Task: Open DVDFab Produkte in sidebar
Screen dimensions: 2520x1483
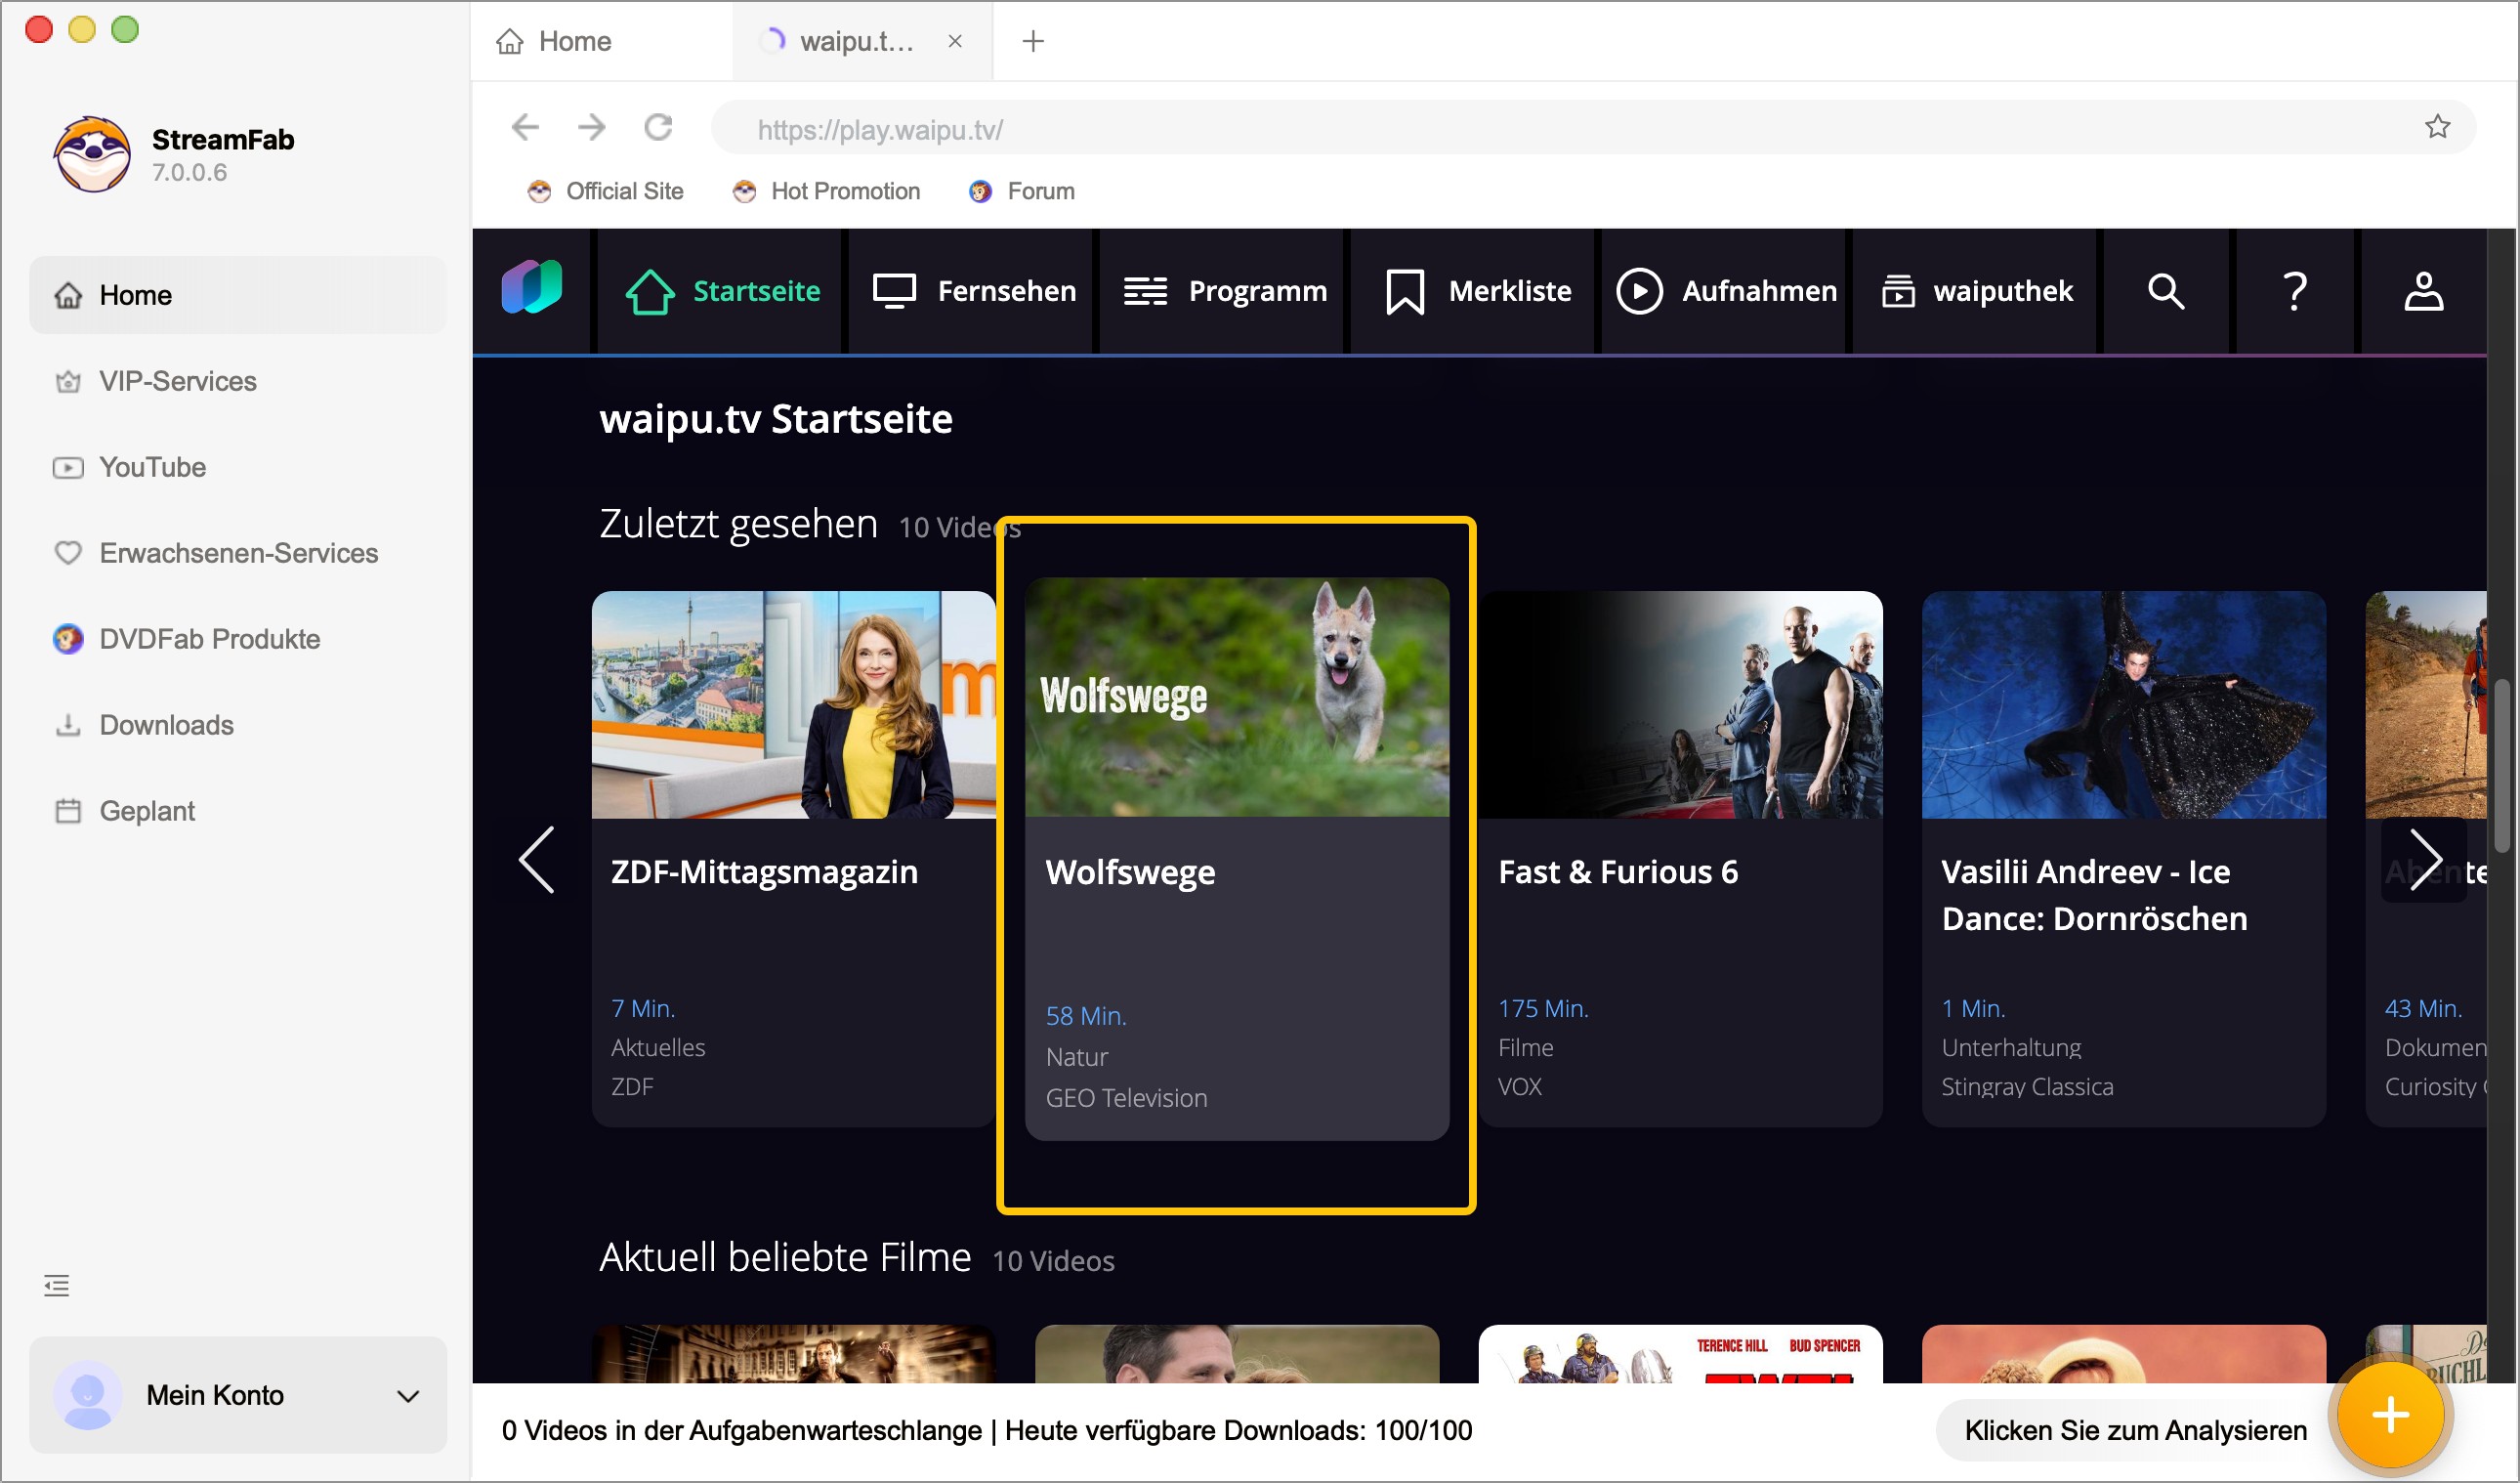Action: 208,639
